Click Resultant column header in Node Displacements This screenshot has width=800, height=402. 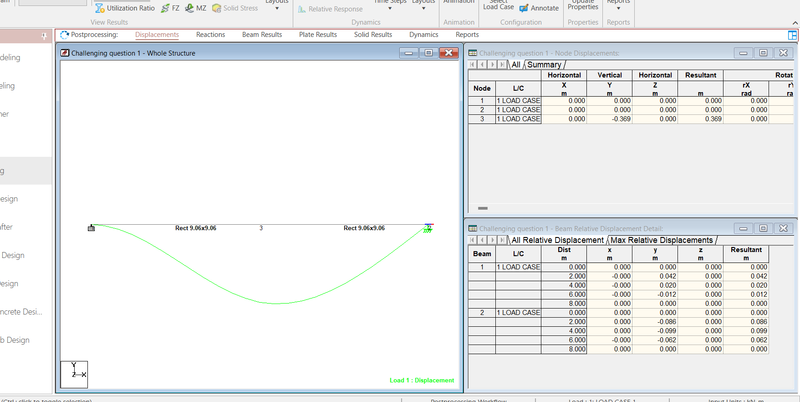click(701, 75)
